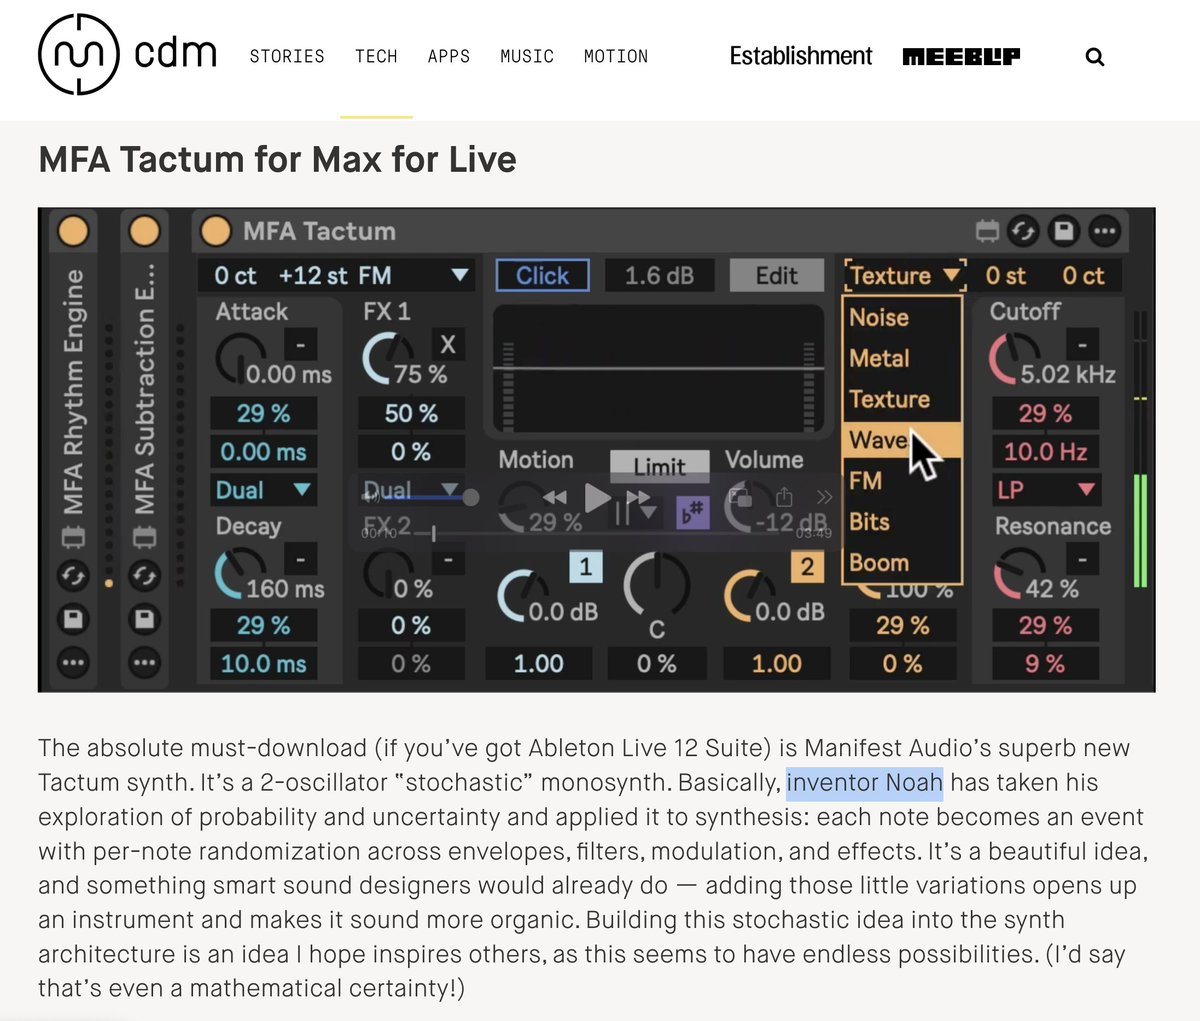Click MFA Rhythm Engine hot-swap icon
The height and width of the screenshot is (1021, 1200).
(73, 576)
